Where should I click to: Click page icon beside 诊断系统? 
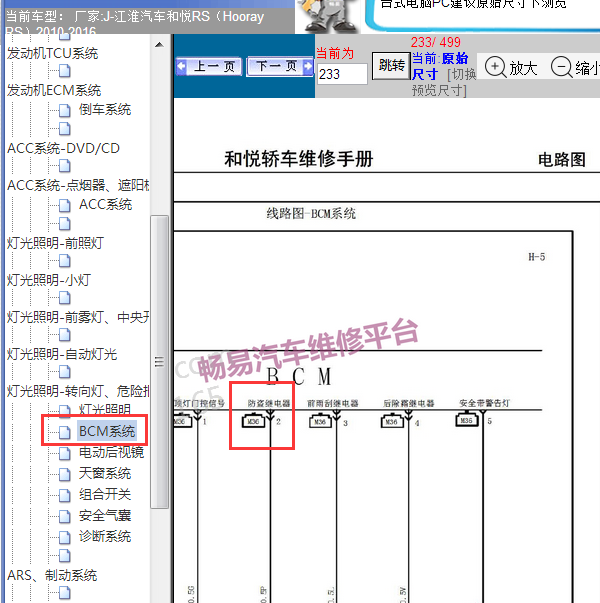pyautogui.click(x=65, y=537)
